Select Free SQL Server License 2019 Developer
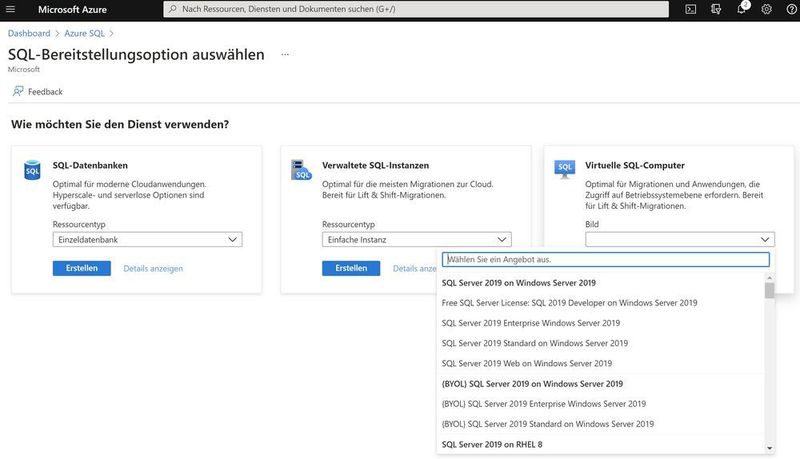 (569, 303)
